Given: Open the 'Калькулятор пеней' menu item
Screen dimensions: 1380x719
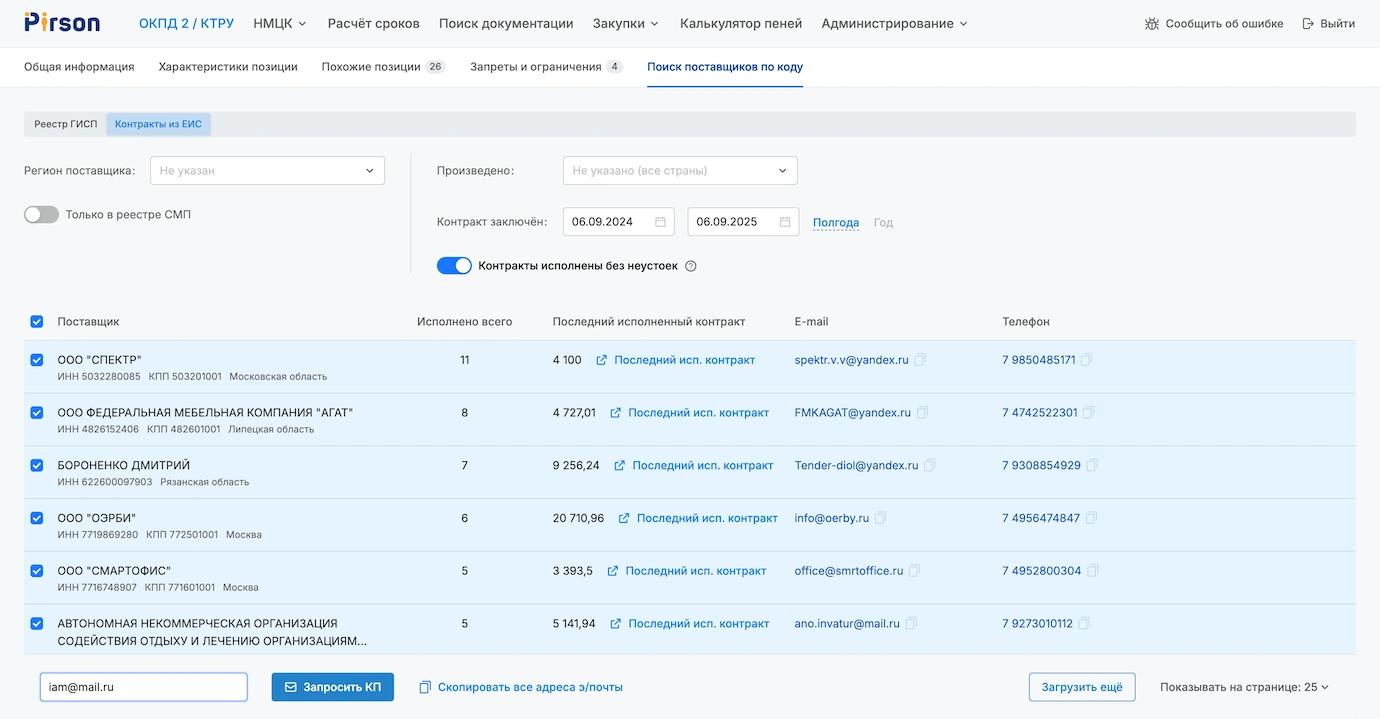Looking at the screenshot, I should pos(741,23).
